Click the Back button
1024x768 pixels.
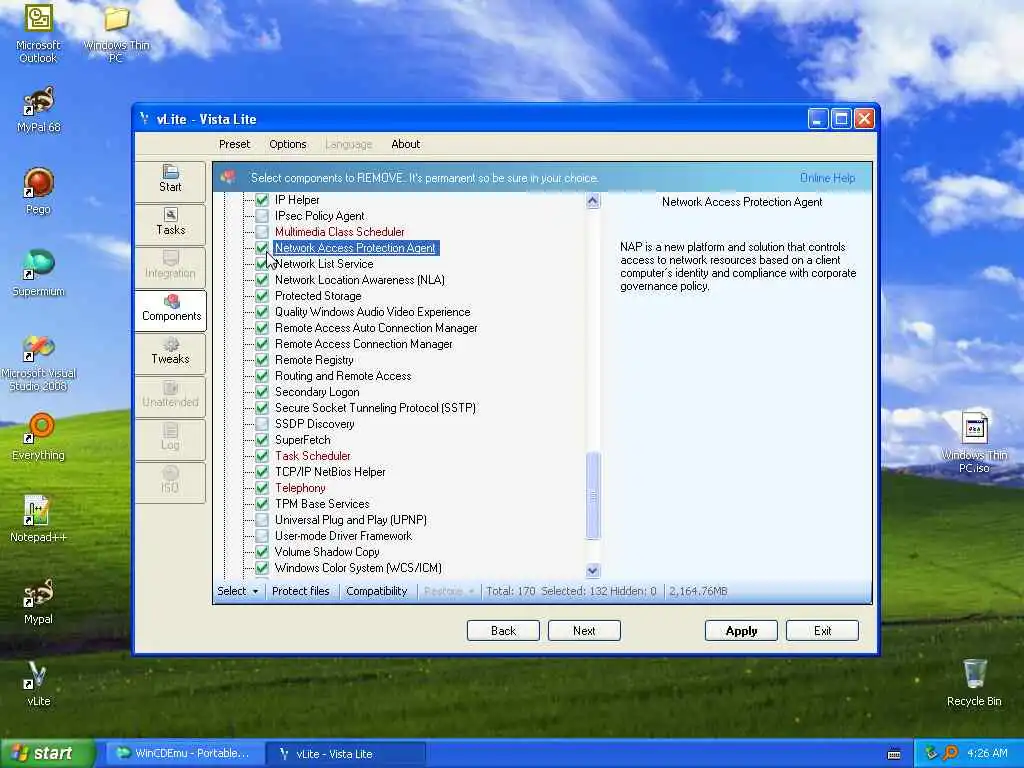(503, 631)
